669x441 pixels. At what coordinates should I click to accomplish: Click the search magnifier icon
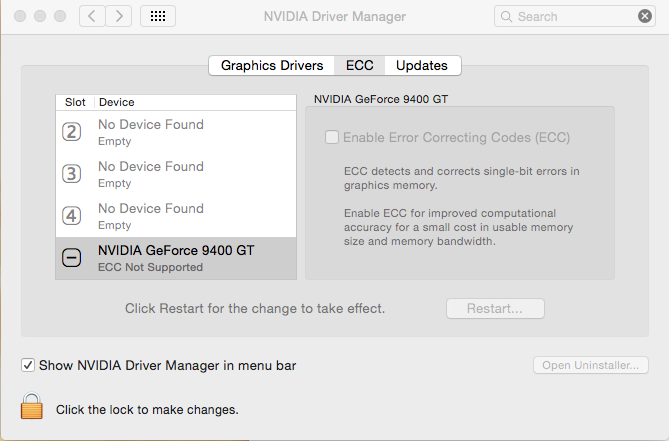[x=506, y=17]
